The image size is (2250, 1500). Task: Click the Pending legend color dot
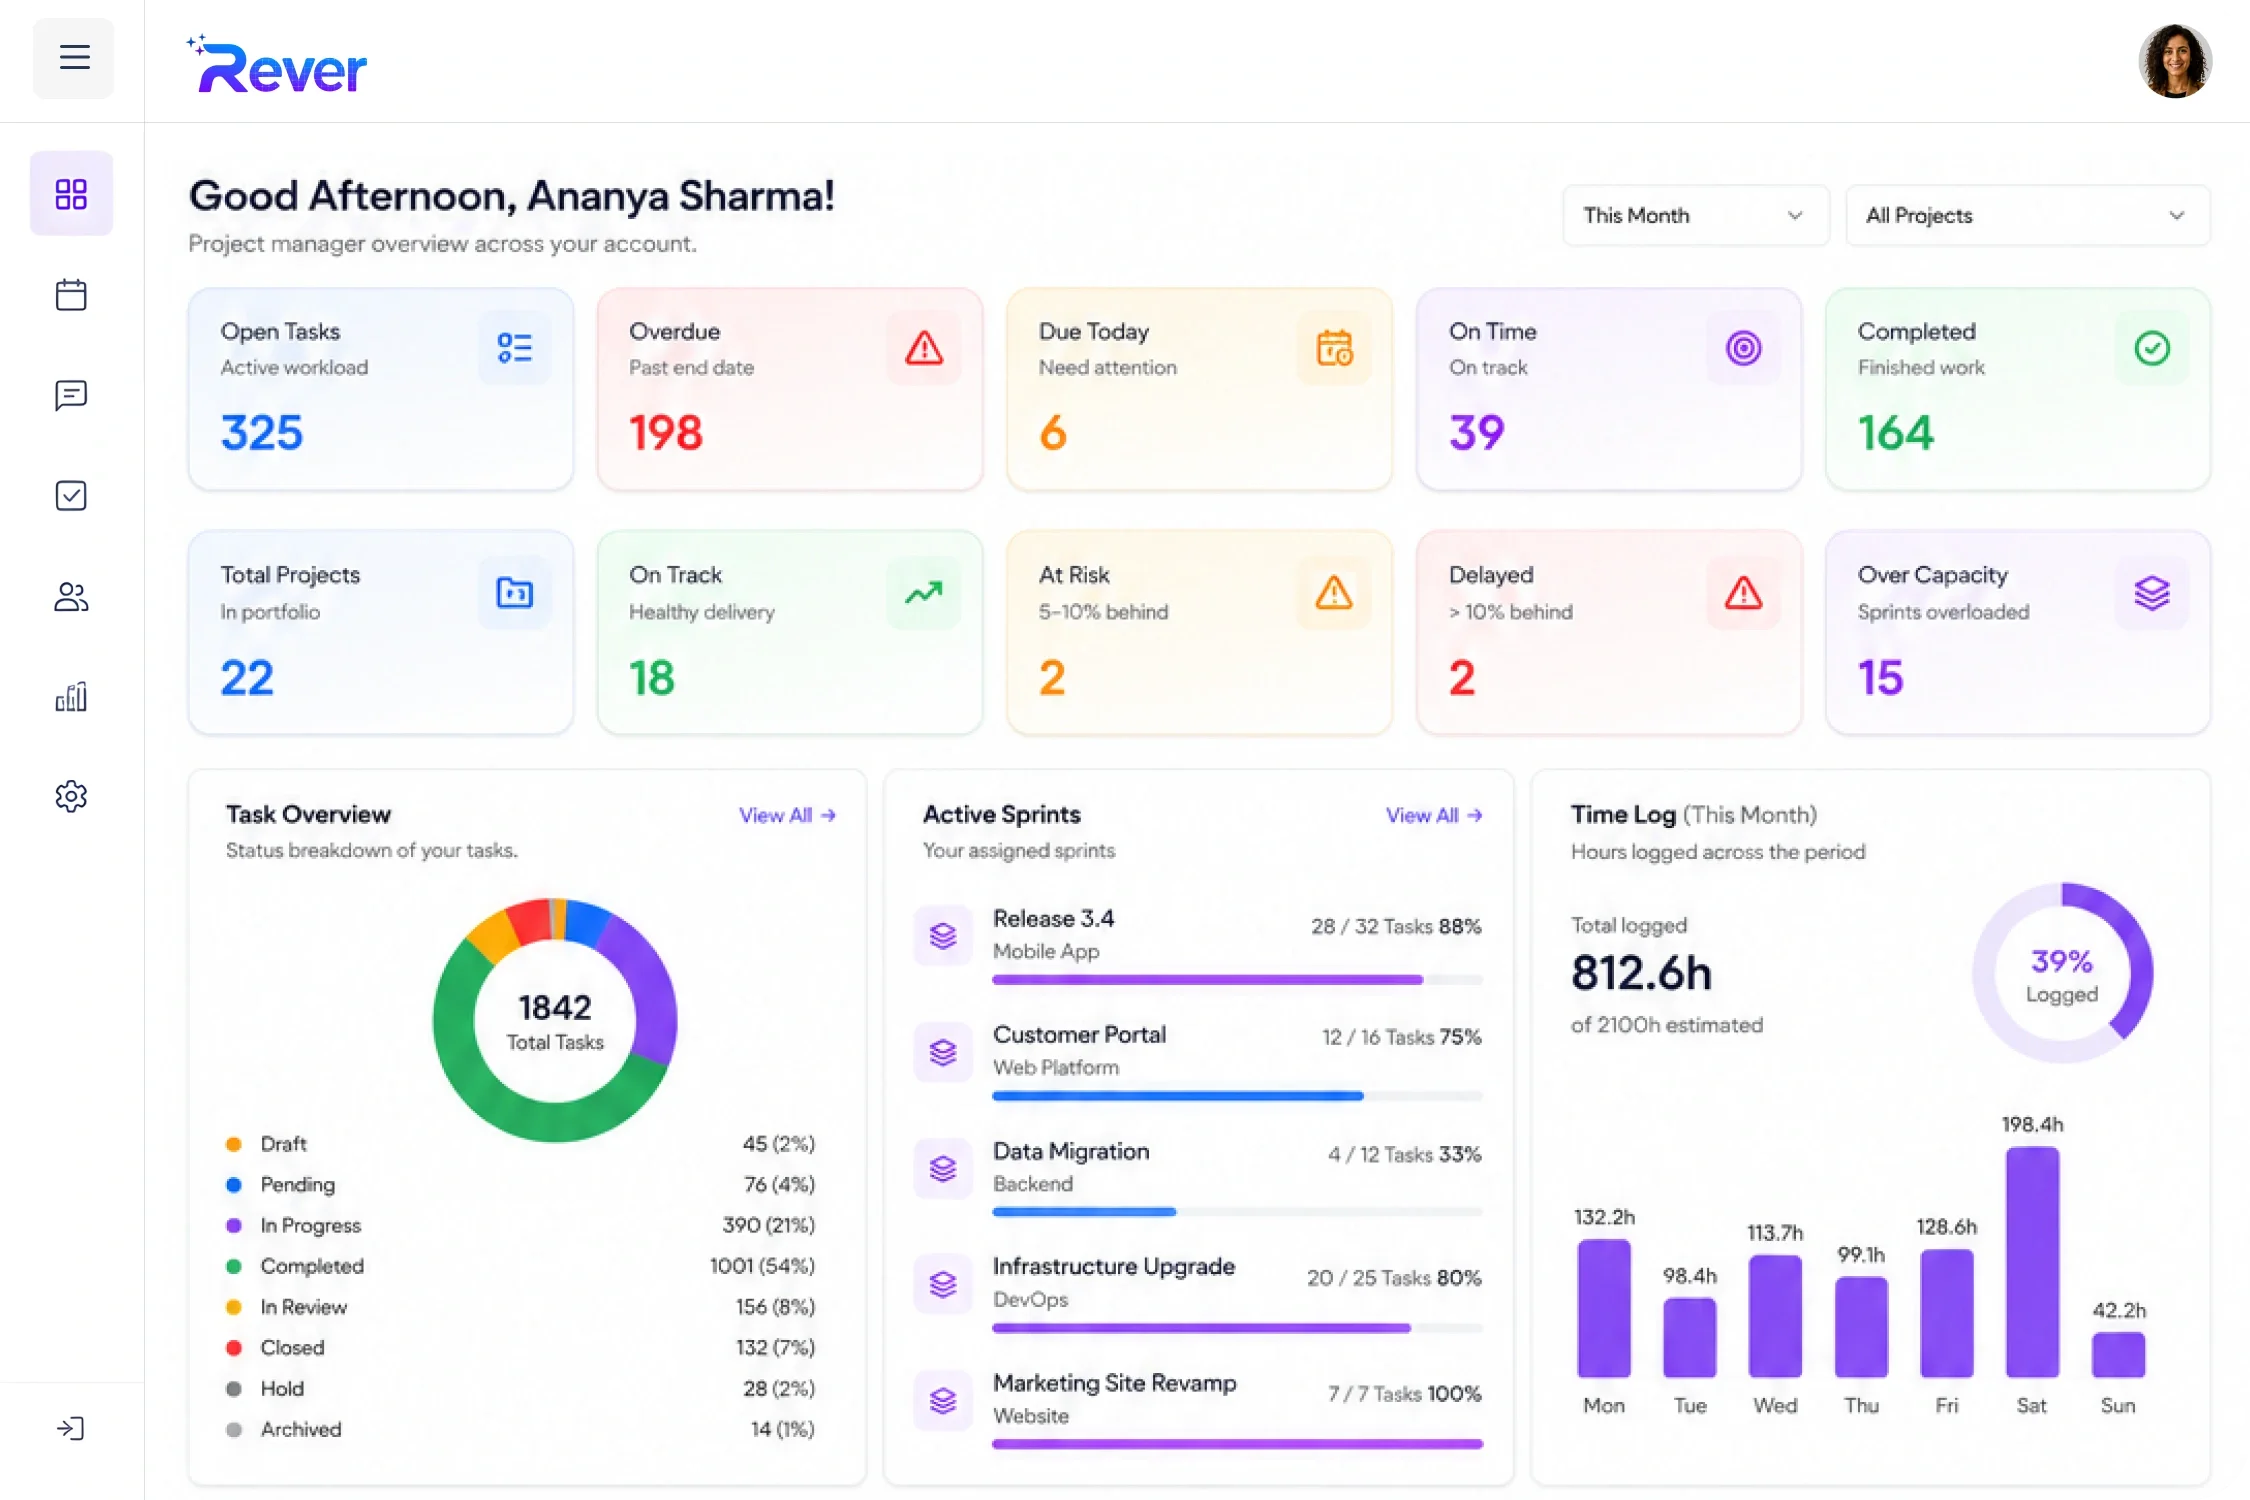point(234,1185)
